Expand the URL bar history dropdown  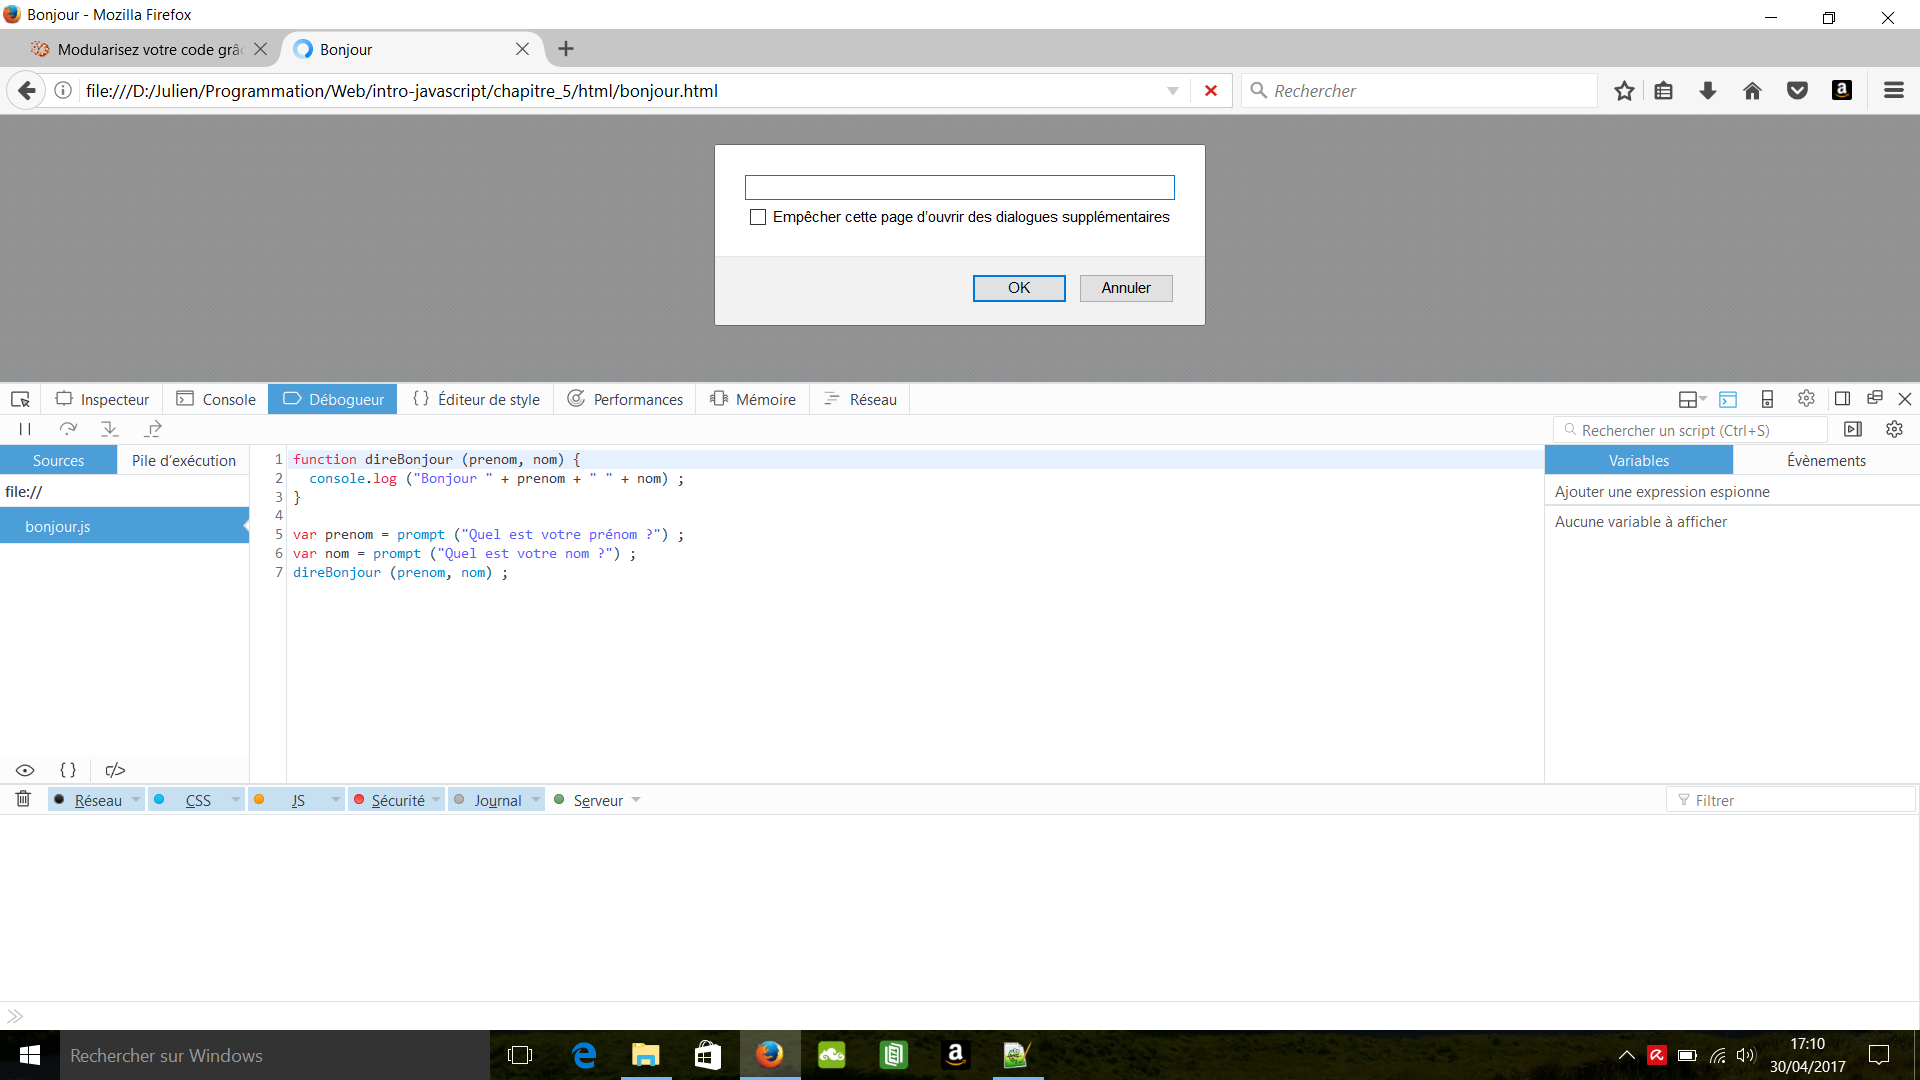pos(1172,90)
